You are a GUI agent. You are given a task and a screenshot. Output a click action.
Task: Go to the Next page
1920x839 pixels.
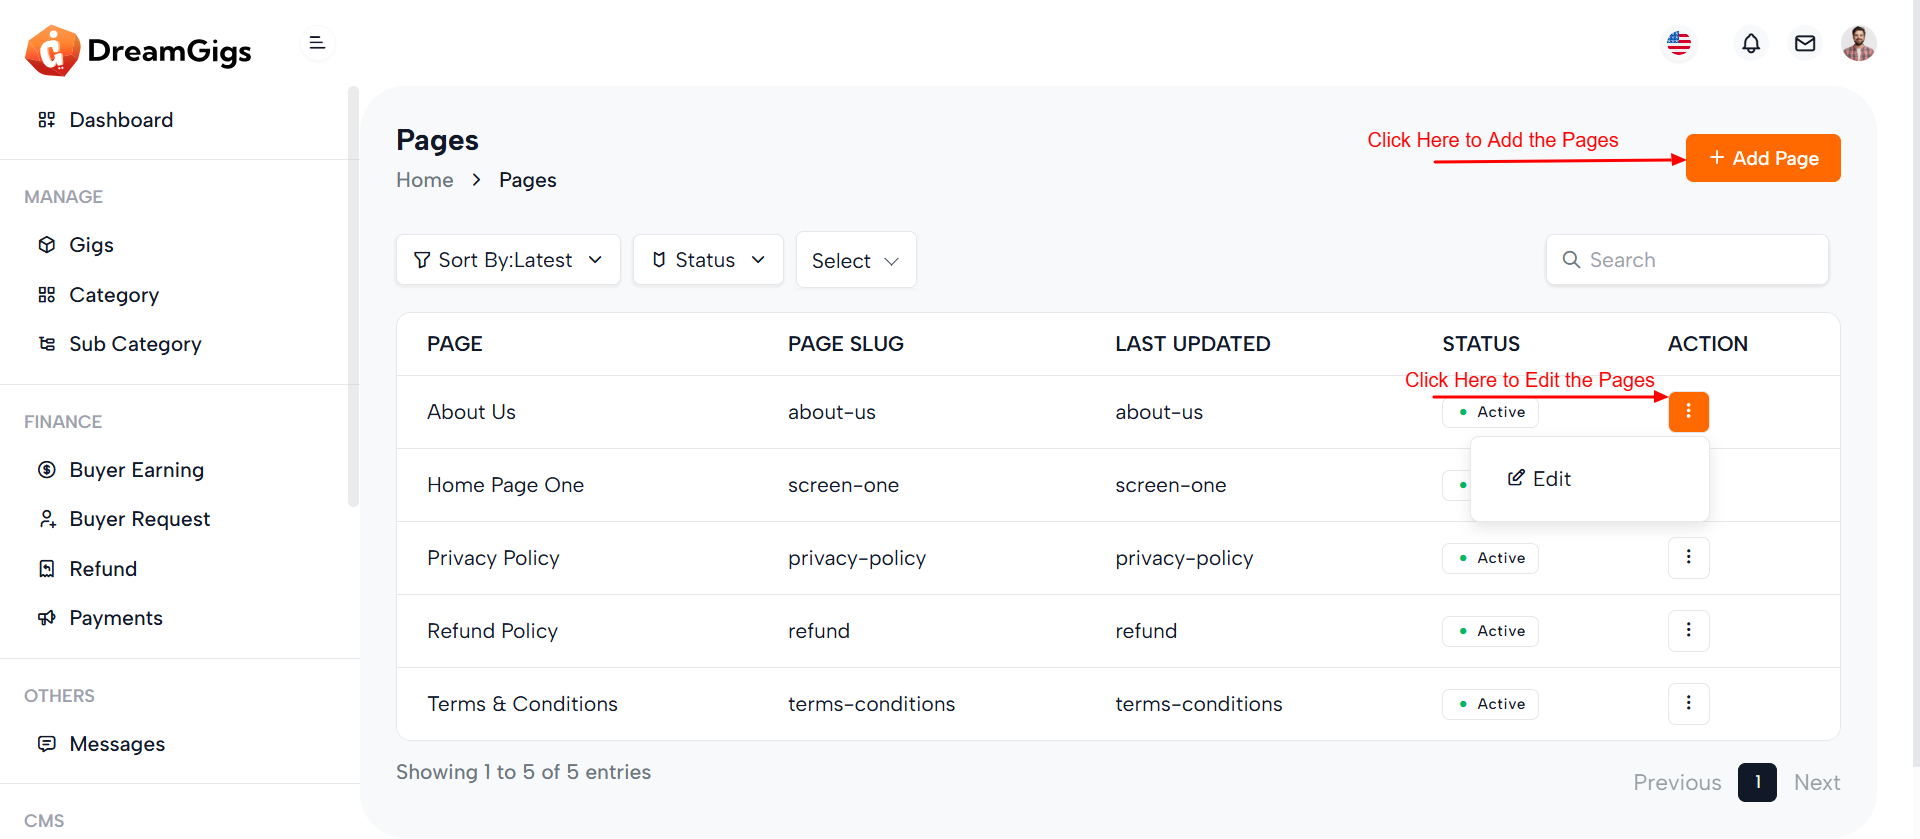click(x=1816, y=783)
